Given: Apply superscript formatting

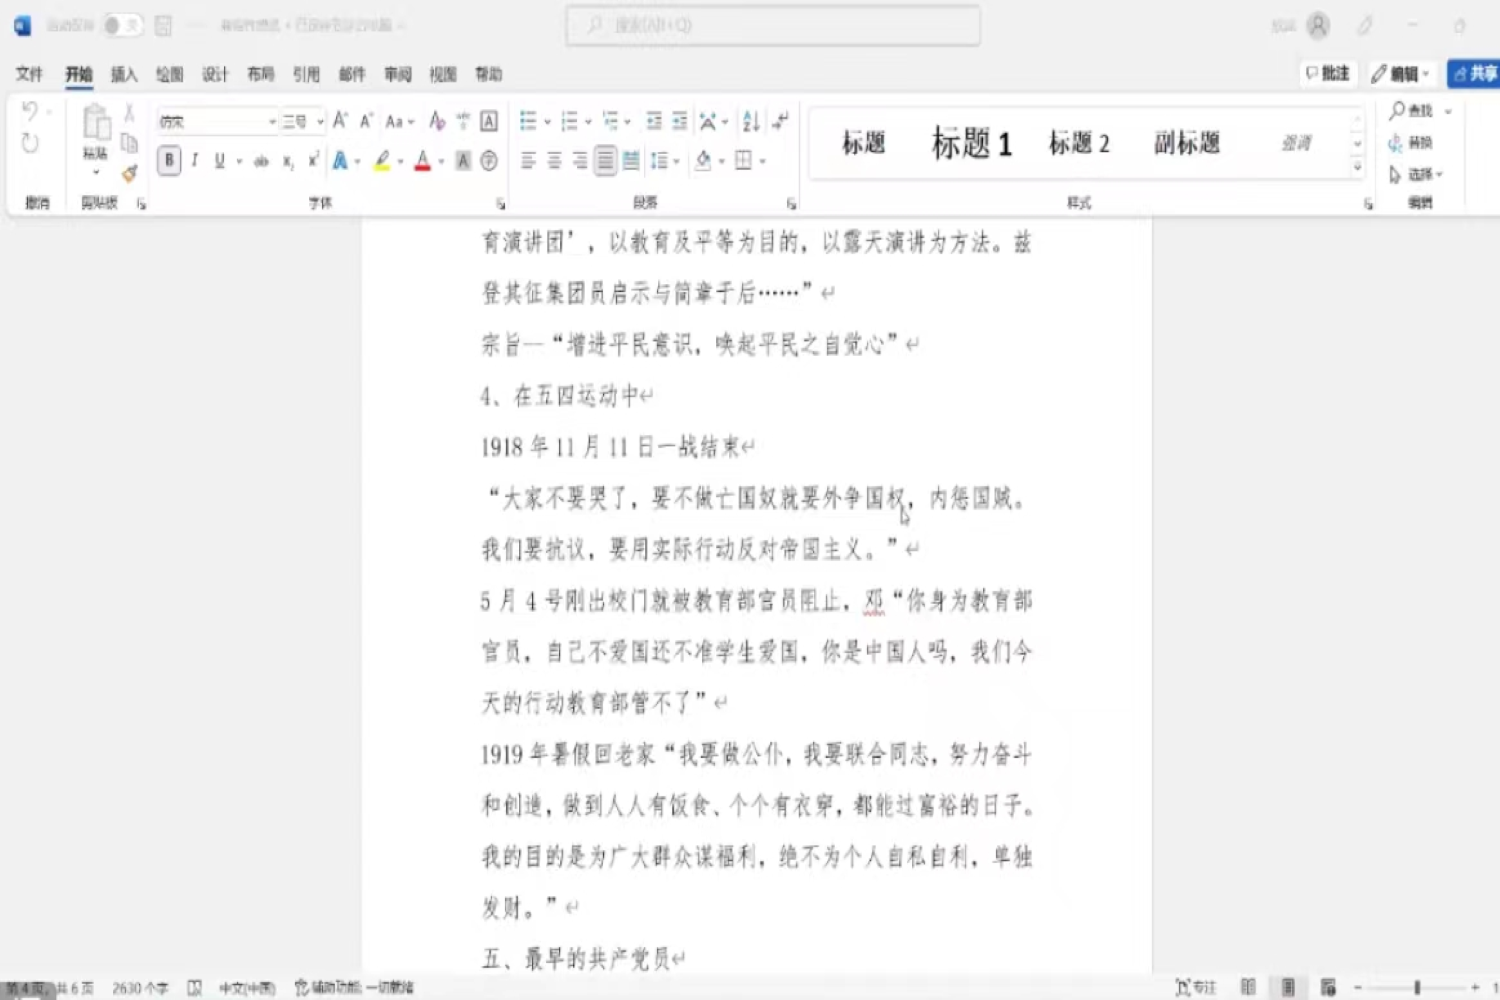Looking at the screenshot, I should tap(313, 161).
